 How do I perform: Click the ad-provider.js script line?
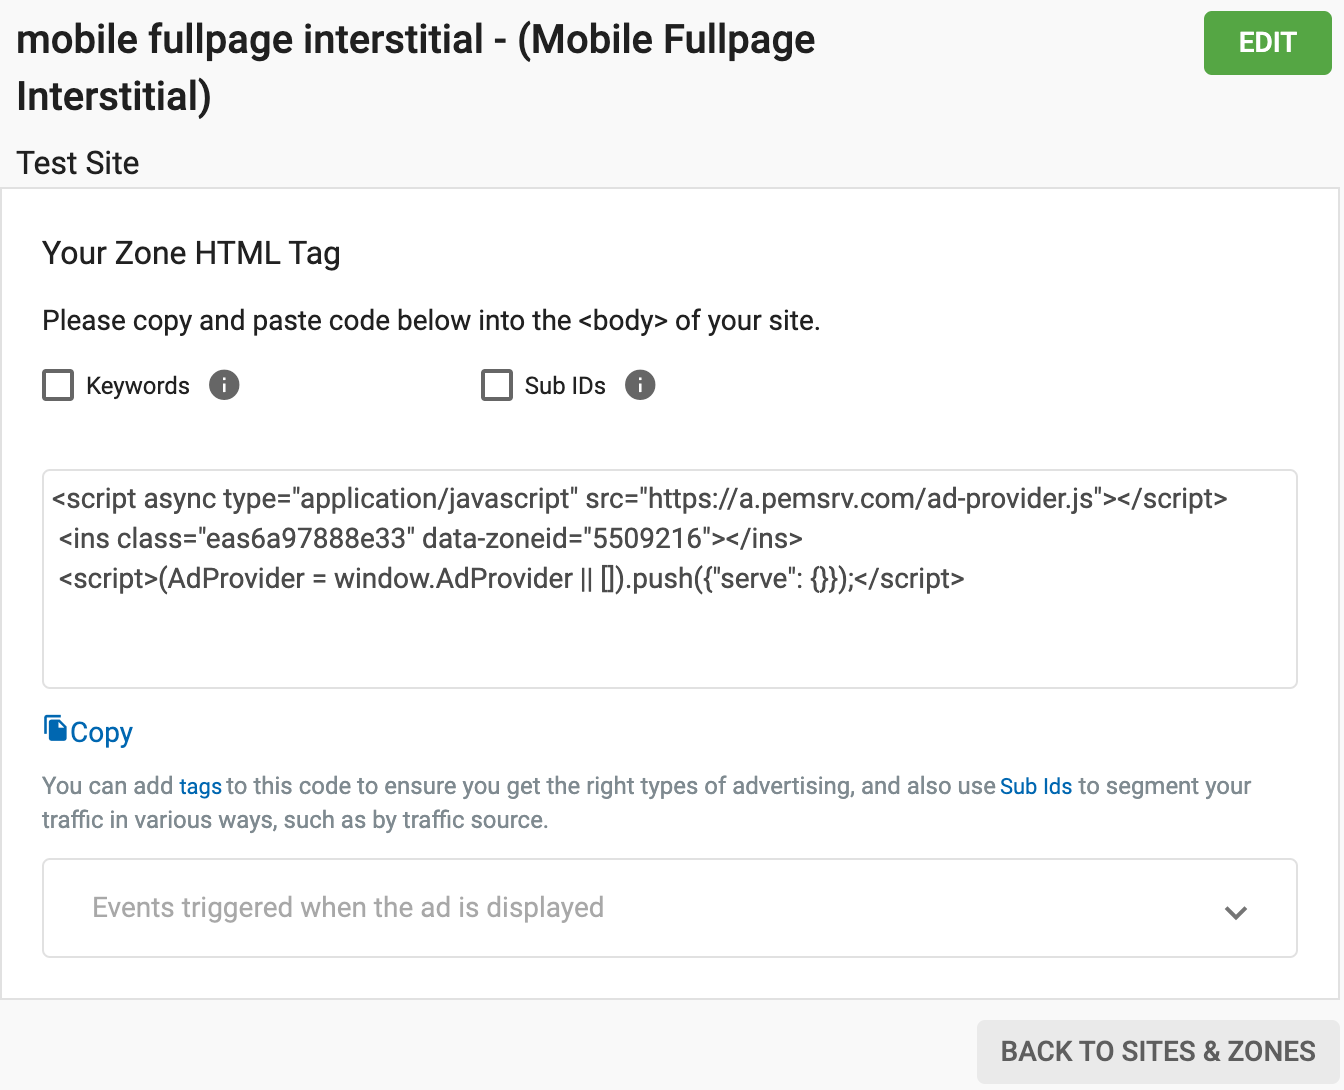[639, 498]
